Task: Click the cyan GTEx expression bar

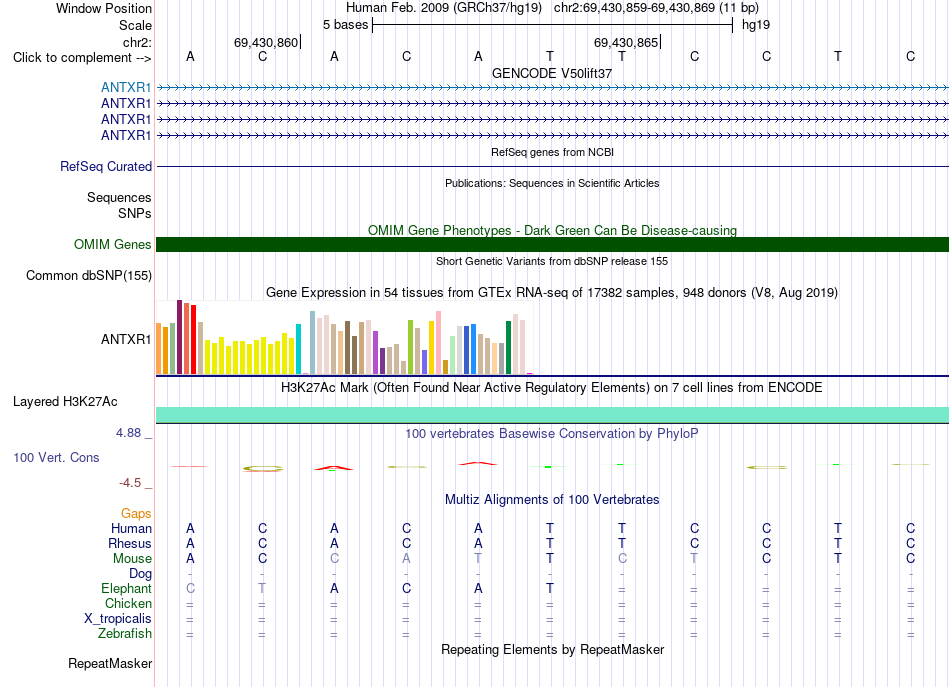Action: coord(299,349)
